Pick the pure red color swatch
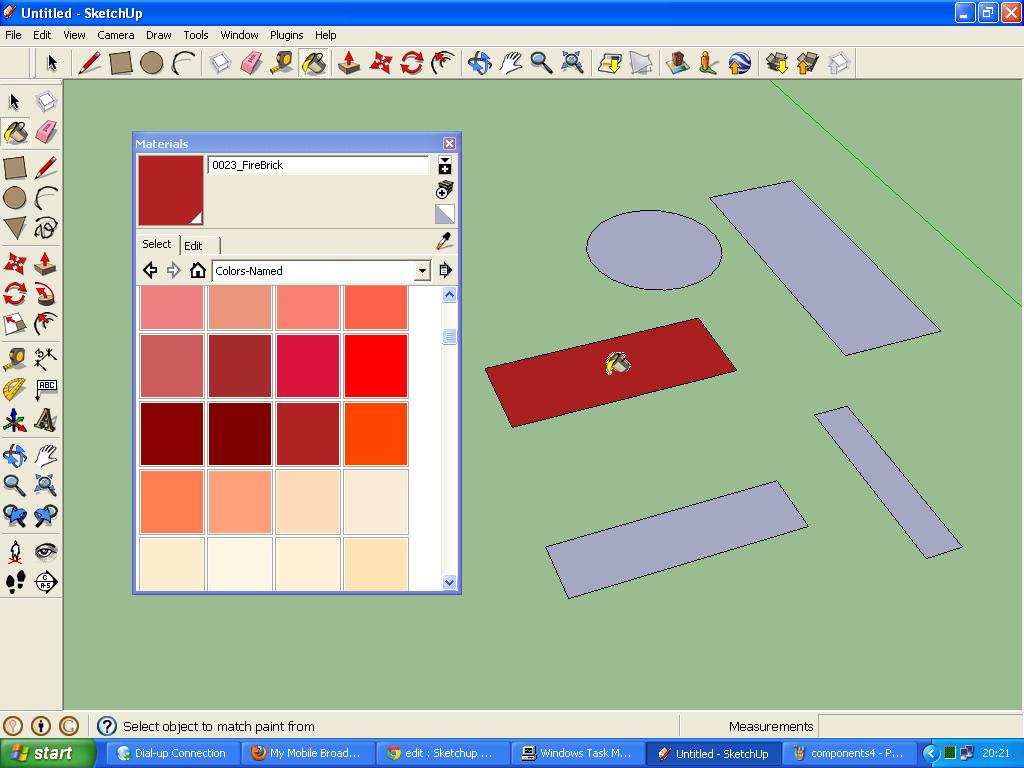 [x=376, y=366]
